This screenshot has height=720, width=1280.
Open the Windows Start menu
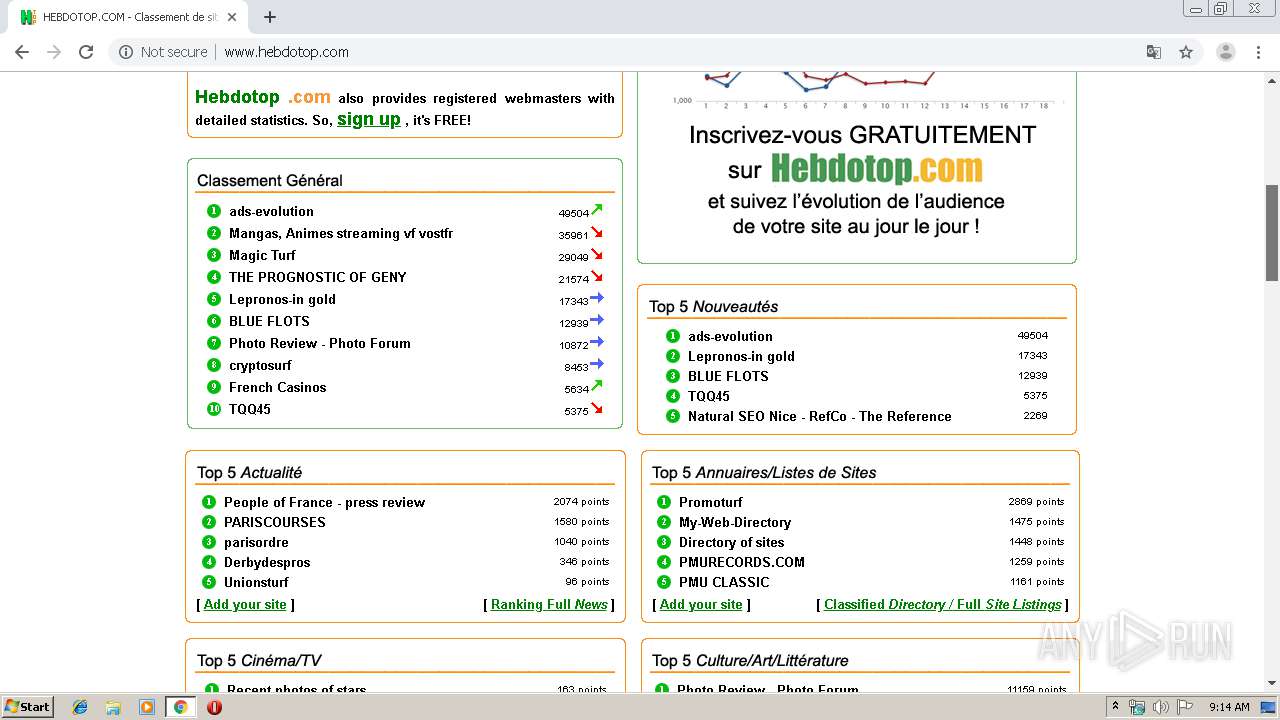pyautogui.click(x=28, y=707)
